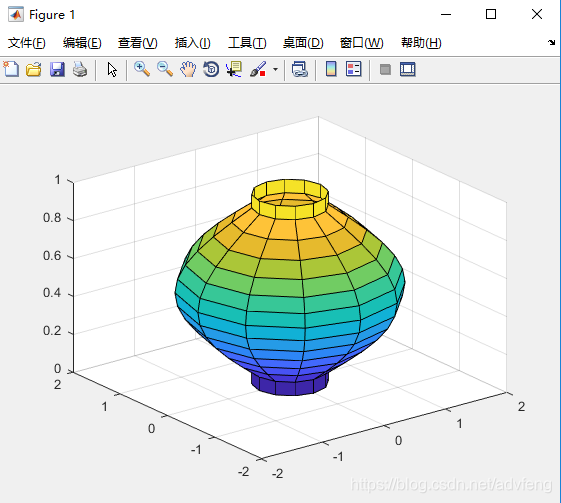Open the 编辑(E) menu
561x503 pixels.
tap(82, 43)
